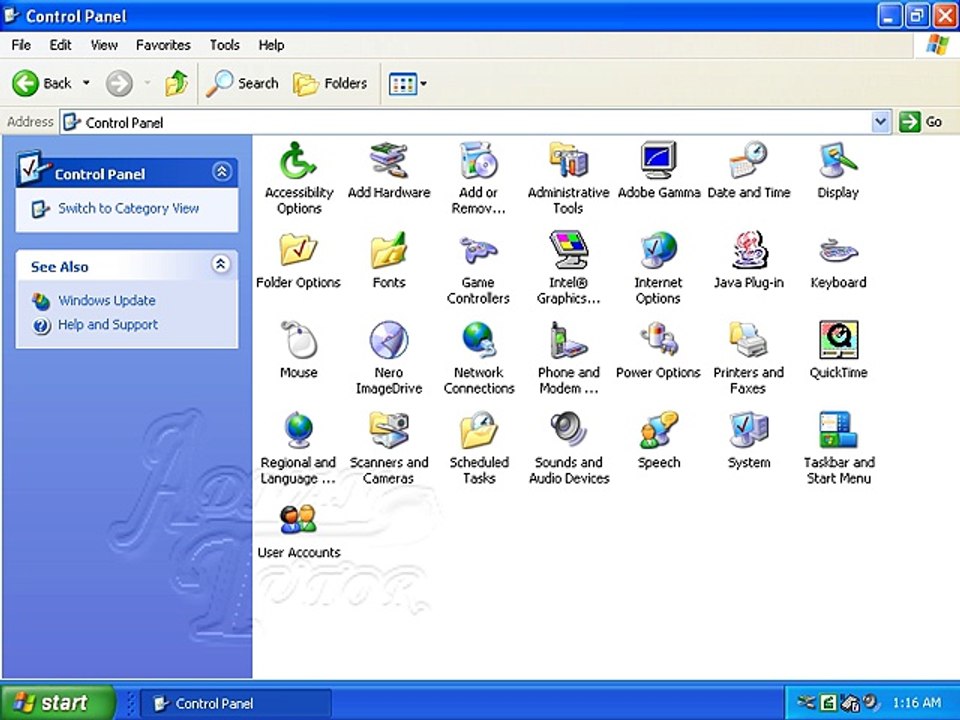Select Scanners and Cameras icon
960x720 pixels.
point(389,431)
